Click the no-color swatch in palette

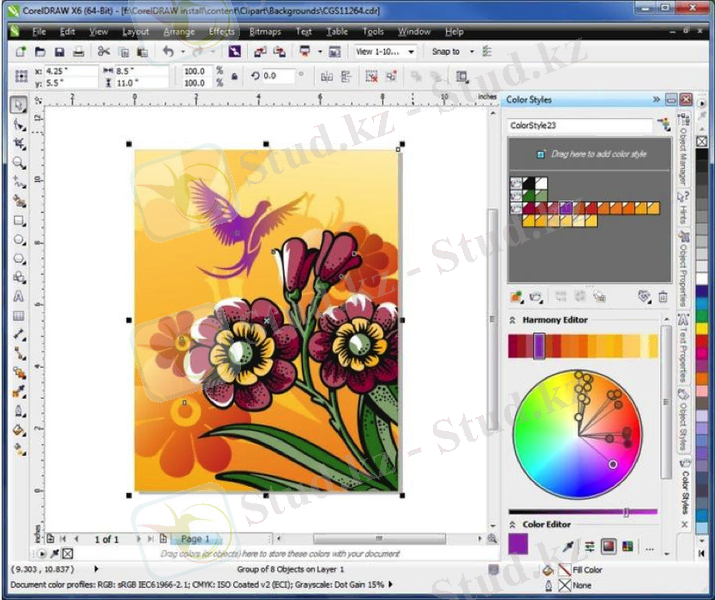point(702,142)
